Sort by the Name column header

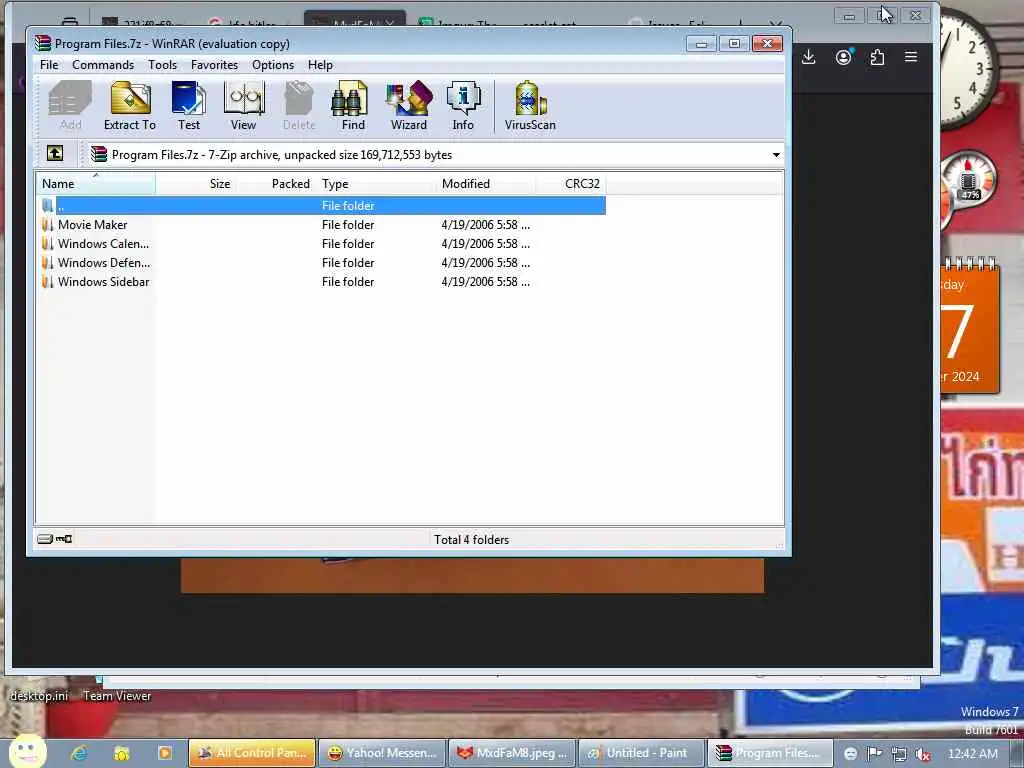tap(96, 184)
